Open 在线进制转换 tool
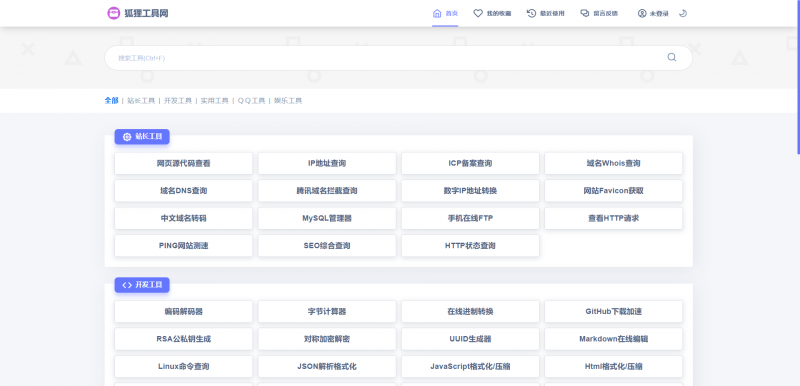 tap(470, 312)
